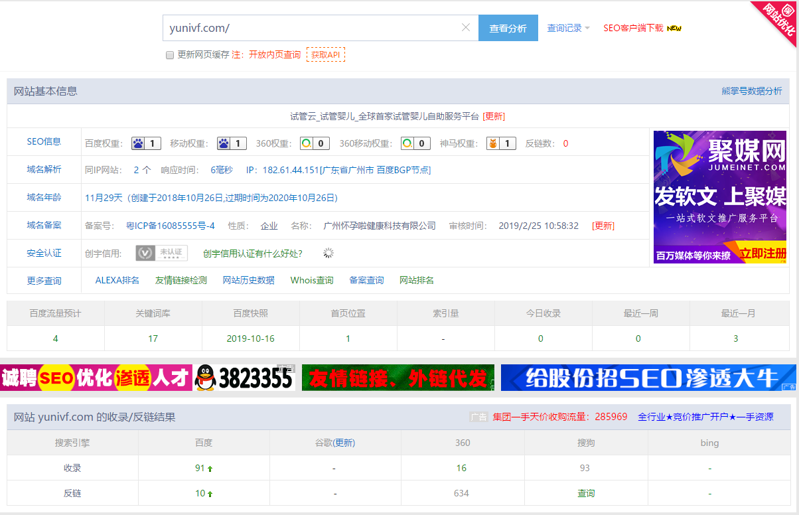Open the 友情链接检测 link
Screen dimensions: 799x515
pyautogui.click(x=181, y=280)
